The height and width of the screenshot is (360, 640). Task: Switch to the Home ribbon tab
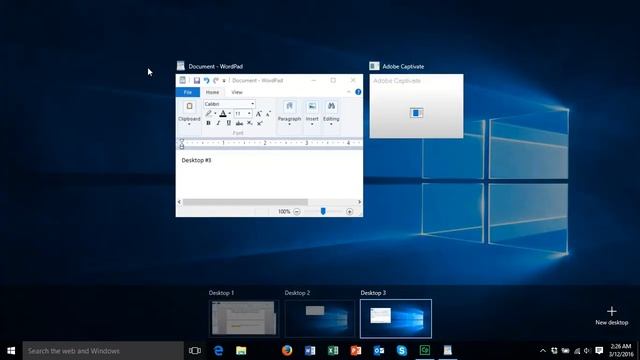[212, 92]
